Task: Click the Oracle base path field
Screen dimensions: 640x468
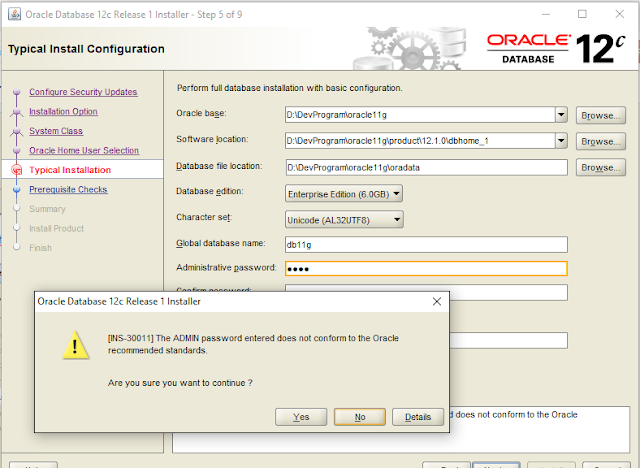Action: [420, 115]
